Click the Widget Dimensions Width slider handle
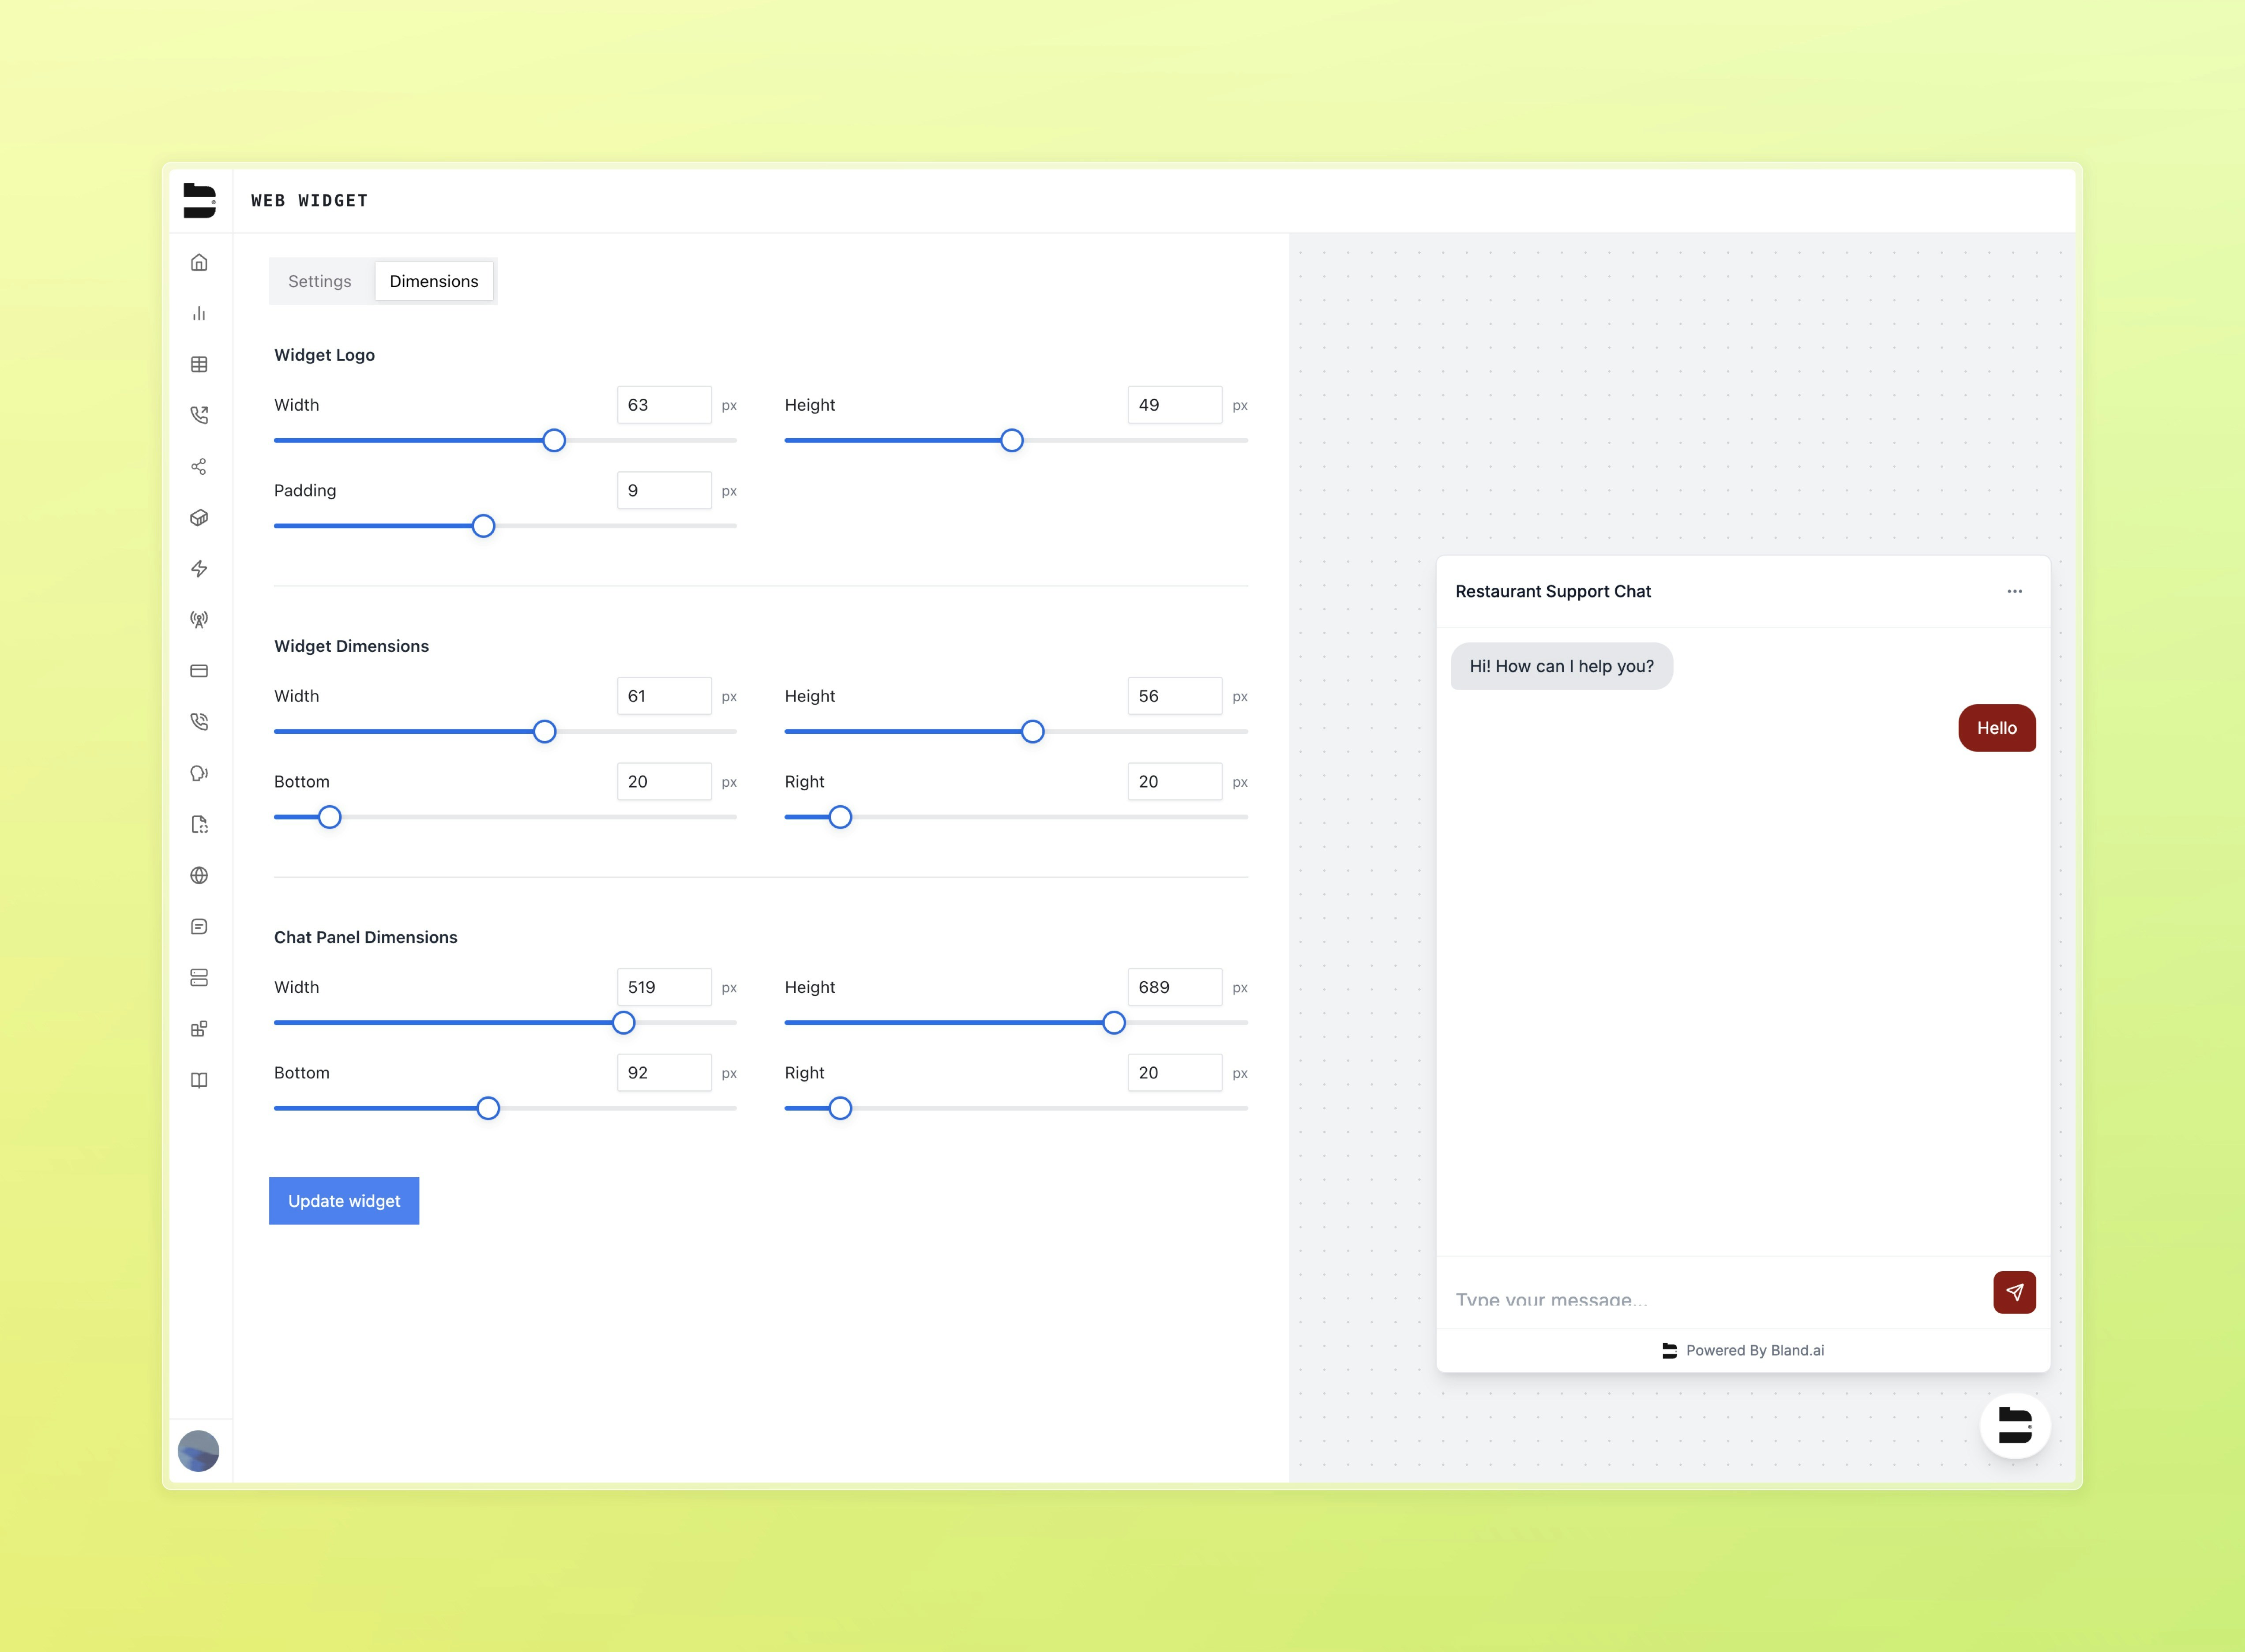This screenshot has height=1652, width=2245. click(x=544, y=732)
